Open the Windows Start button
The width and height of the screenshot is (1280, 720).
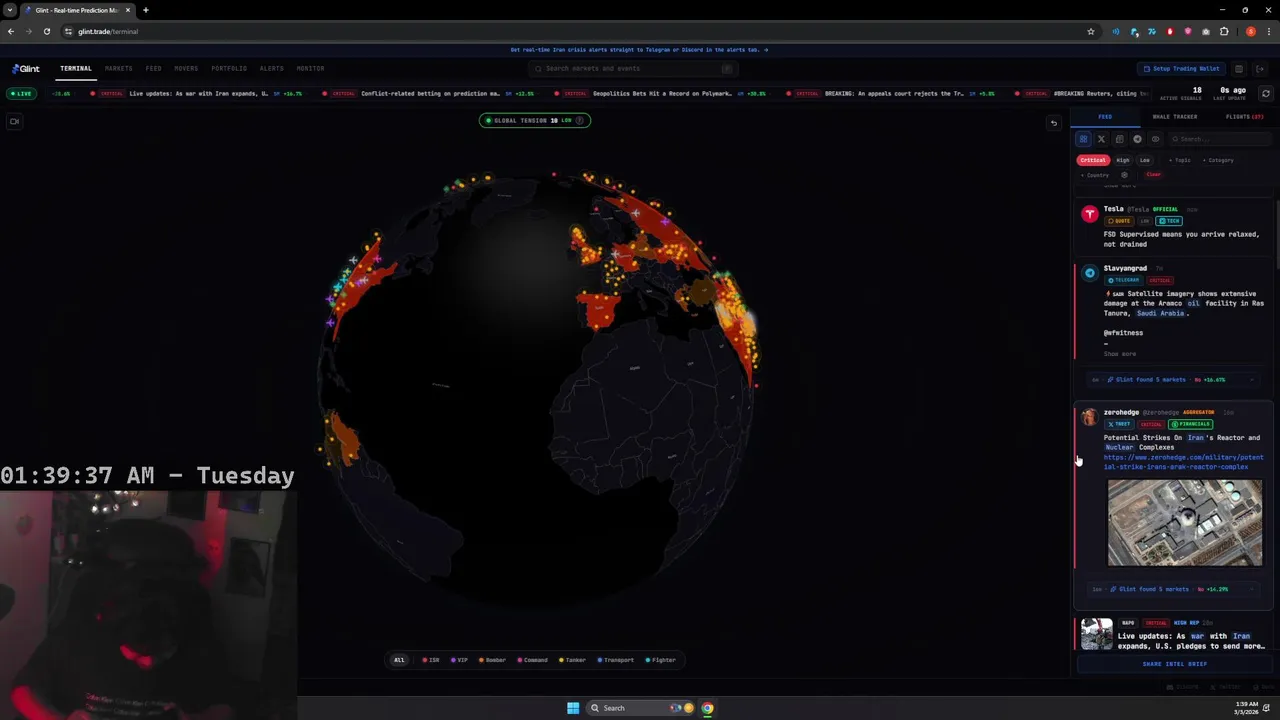click(573, 708)
